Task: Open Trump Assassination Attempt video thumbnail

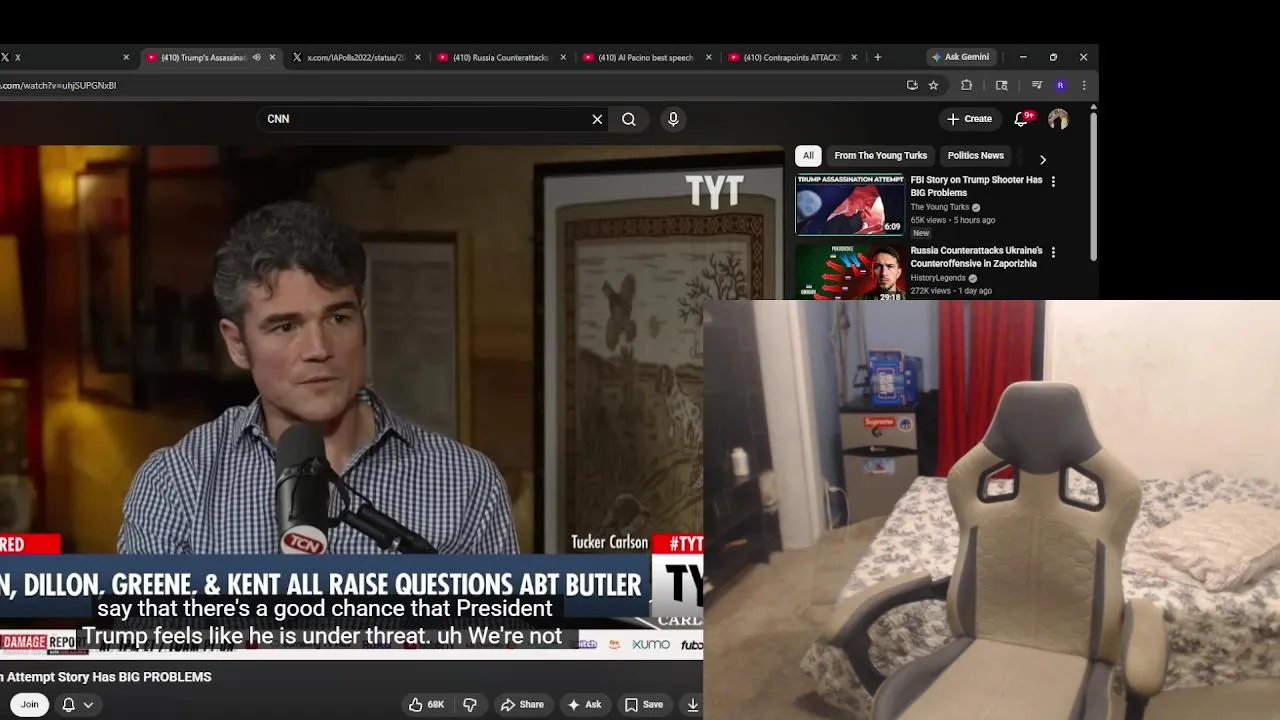Action: 850,204
